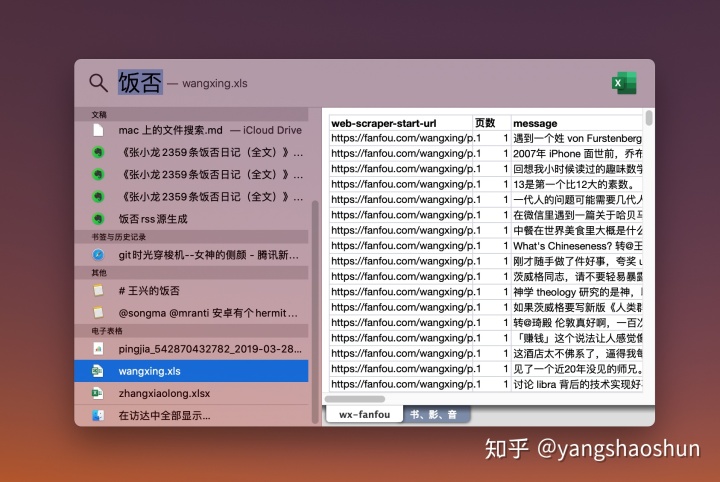Click Evernote icon of 饭否 rss 源生成
This screenshot has width=720, height=482.
[98, 219]
